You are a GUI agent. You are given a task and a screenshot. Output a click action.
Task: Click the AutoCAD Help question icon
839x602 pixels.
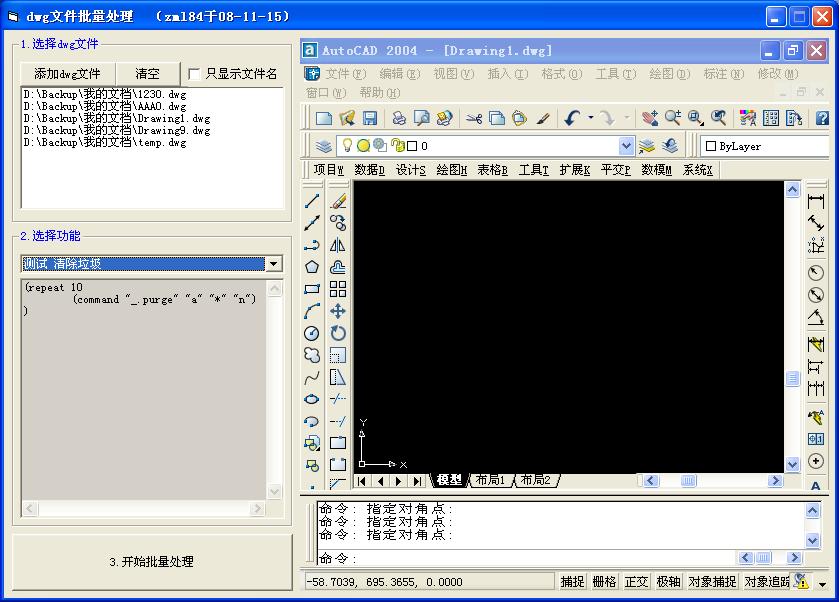pyautogui.click(x=822, y=118)
